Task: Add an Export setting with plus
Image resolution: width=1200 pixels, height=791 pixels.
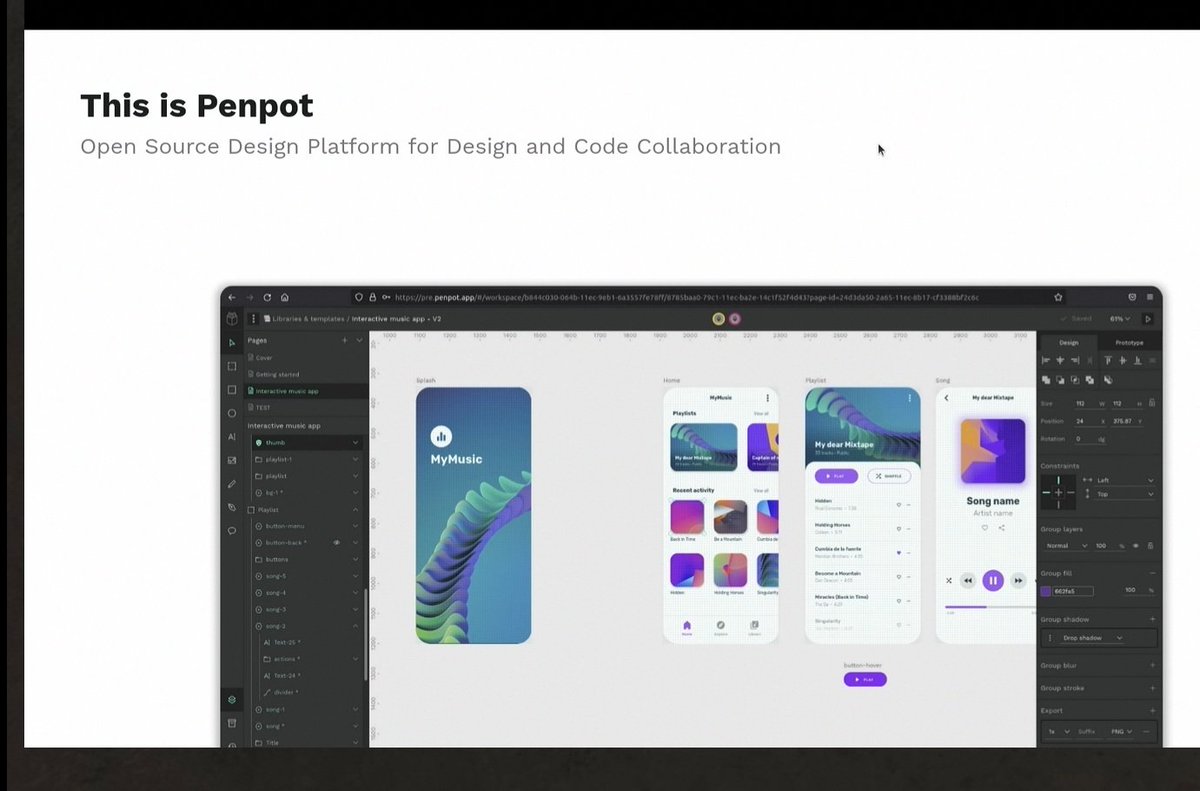Action: 1152,711
